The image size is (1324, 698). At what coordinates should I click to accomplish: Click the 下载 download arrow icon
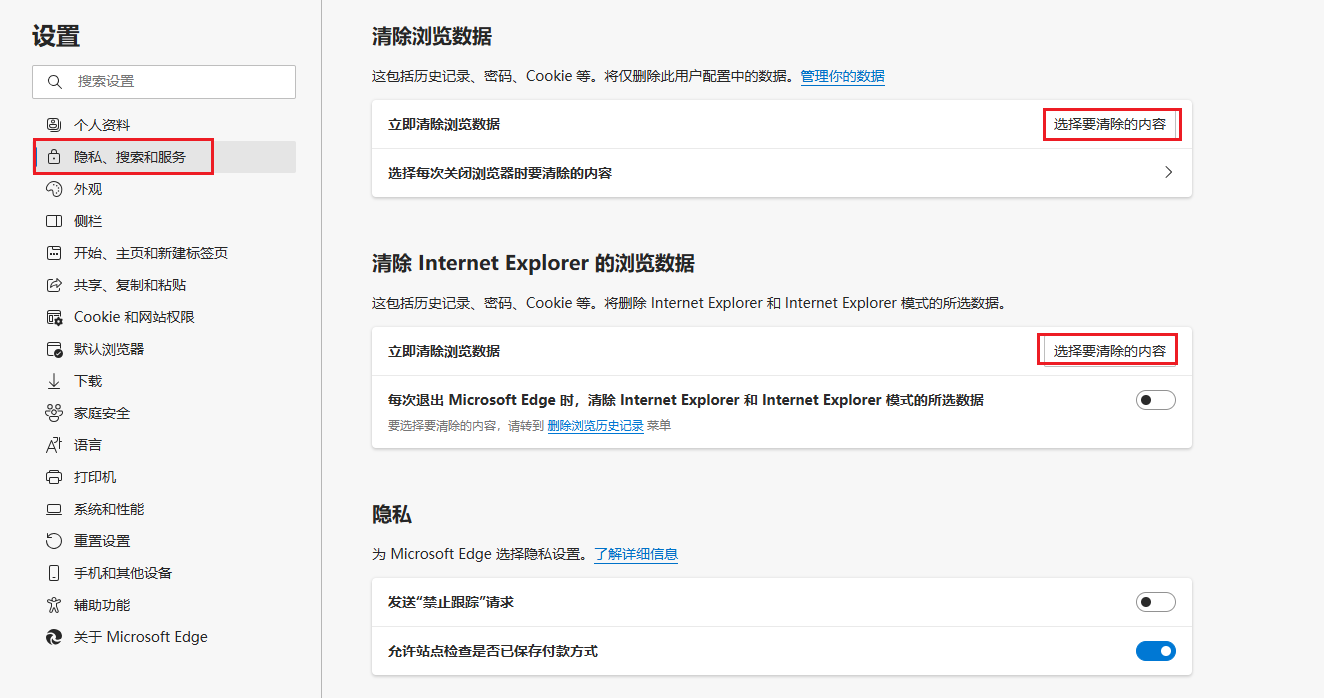pyautogui.click(x=54, y=381)
